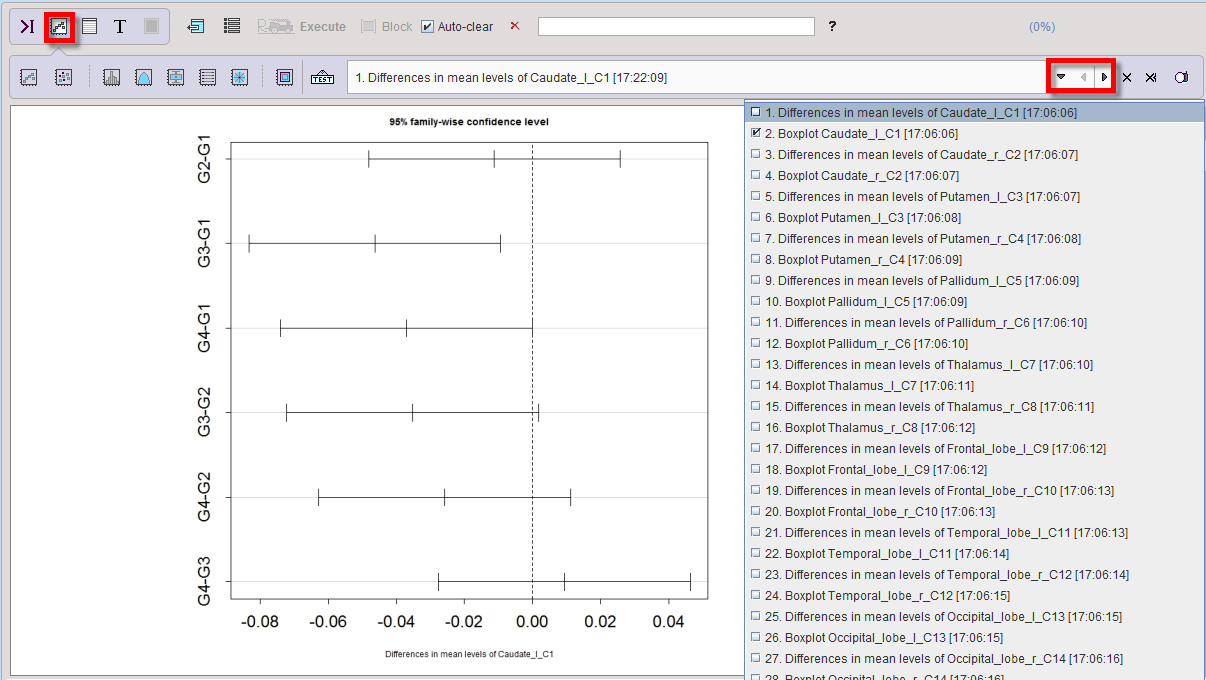Click the capture icon at the plot bar end

tap(1181, 77)
